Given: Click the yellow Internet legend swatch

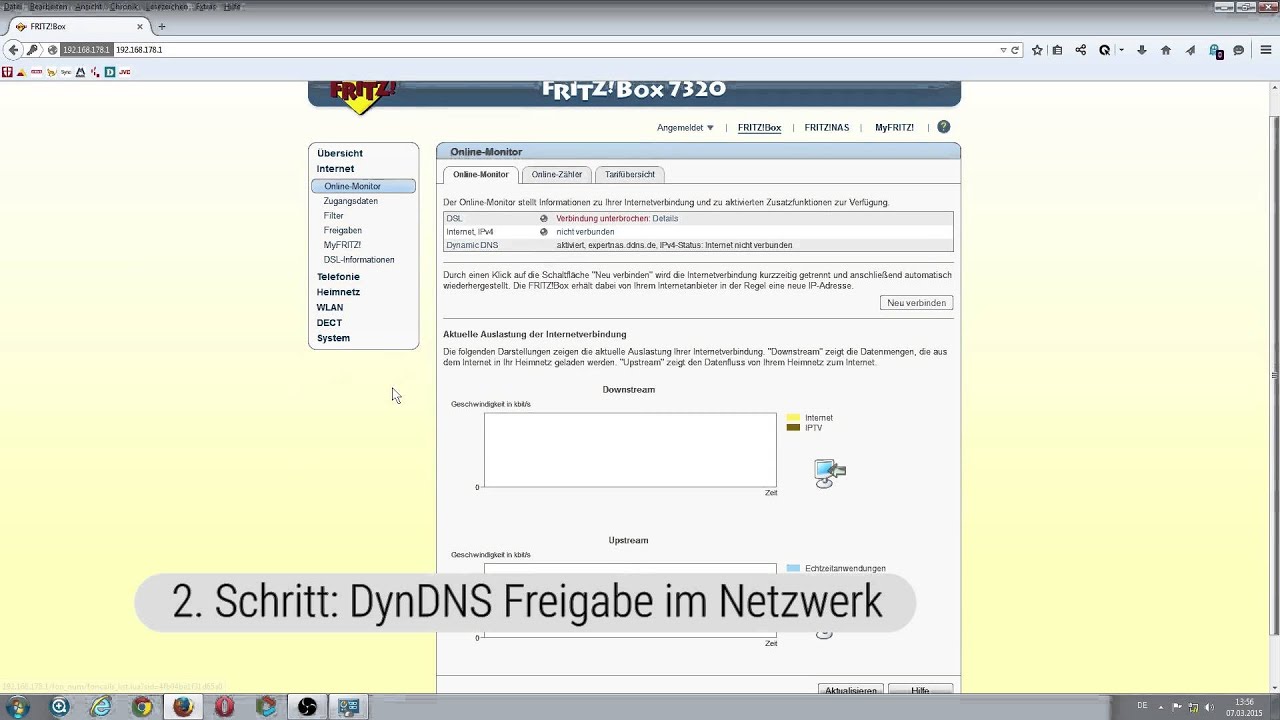Looking at the screenshot, I should [793, 418].
